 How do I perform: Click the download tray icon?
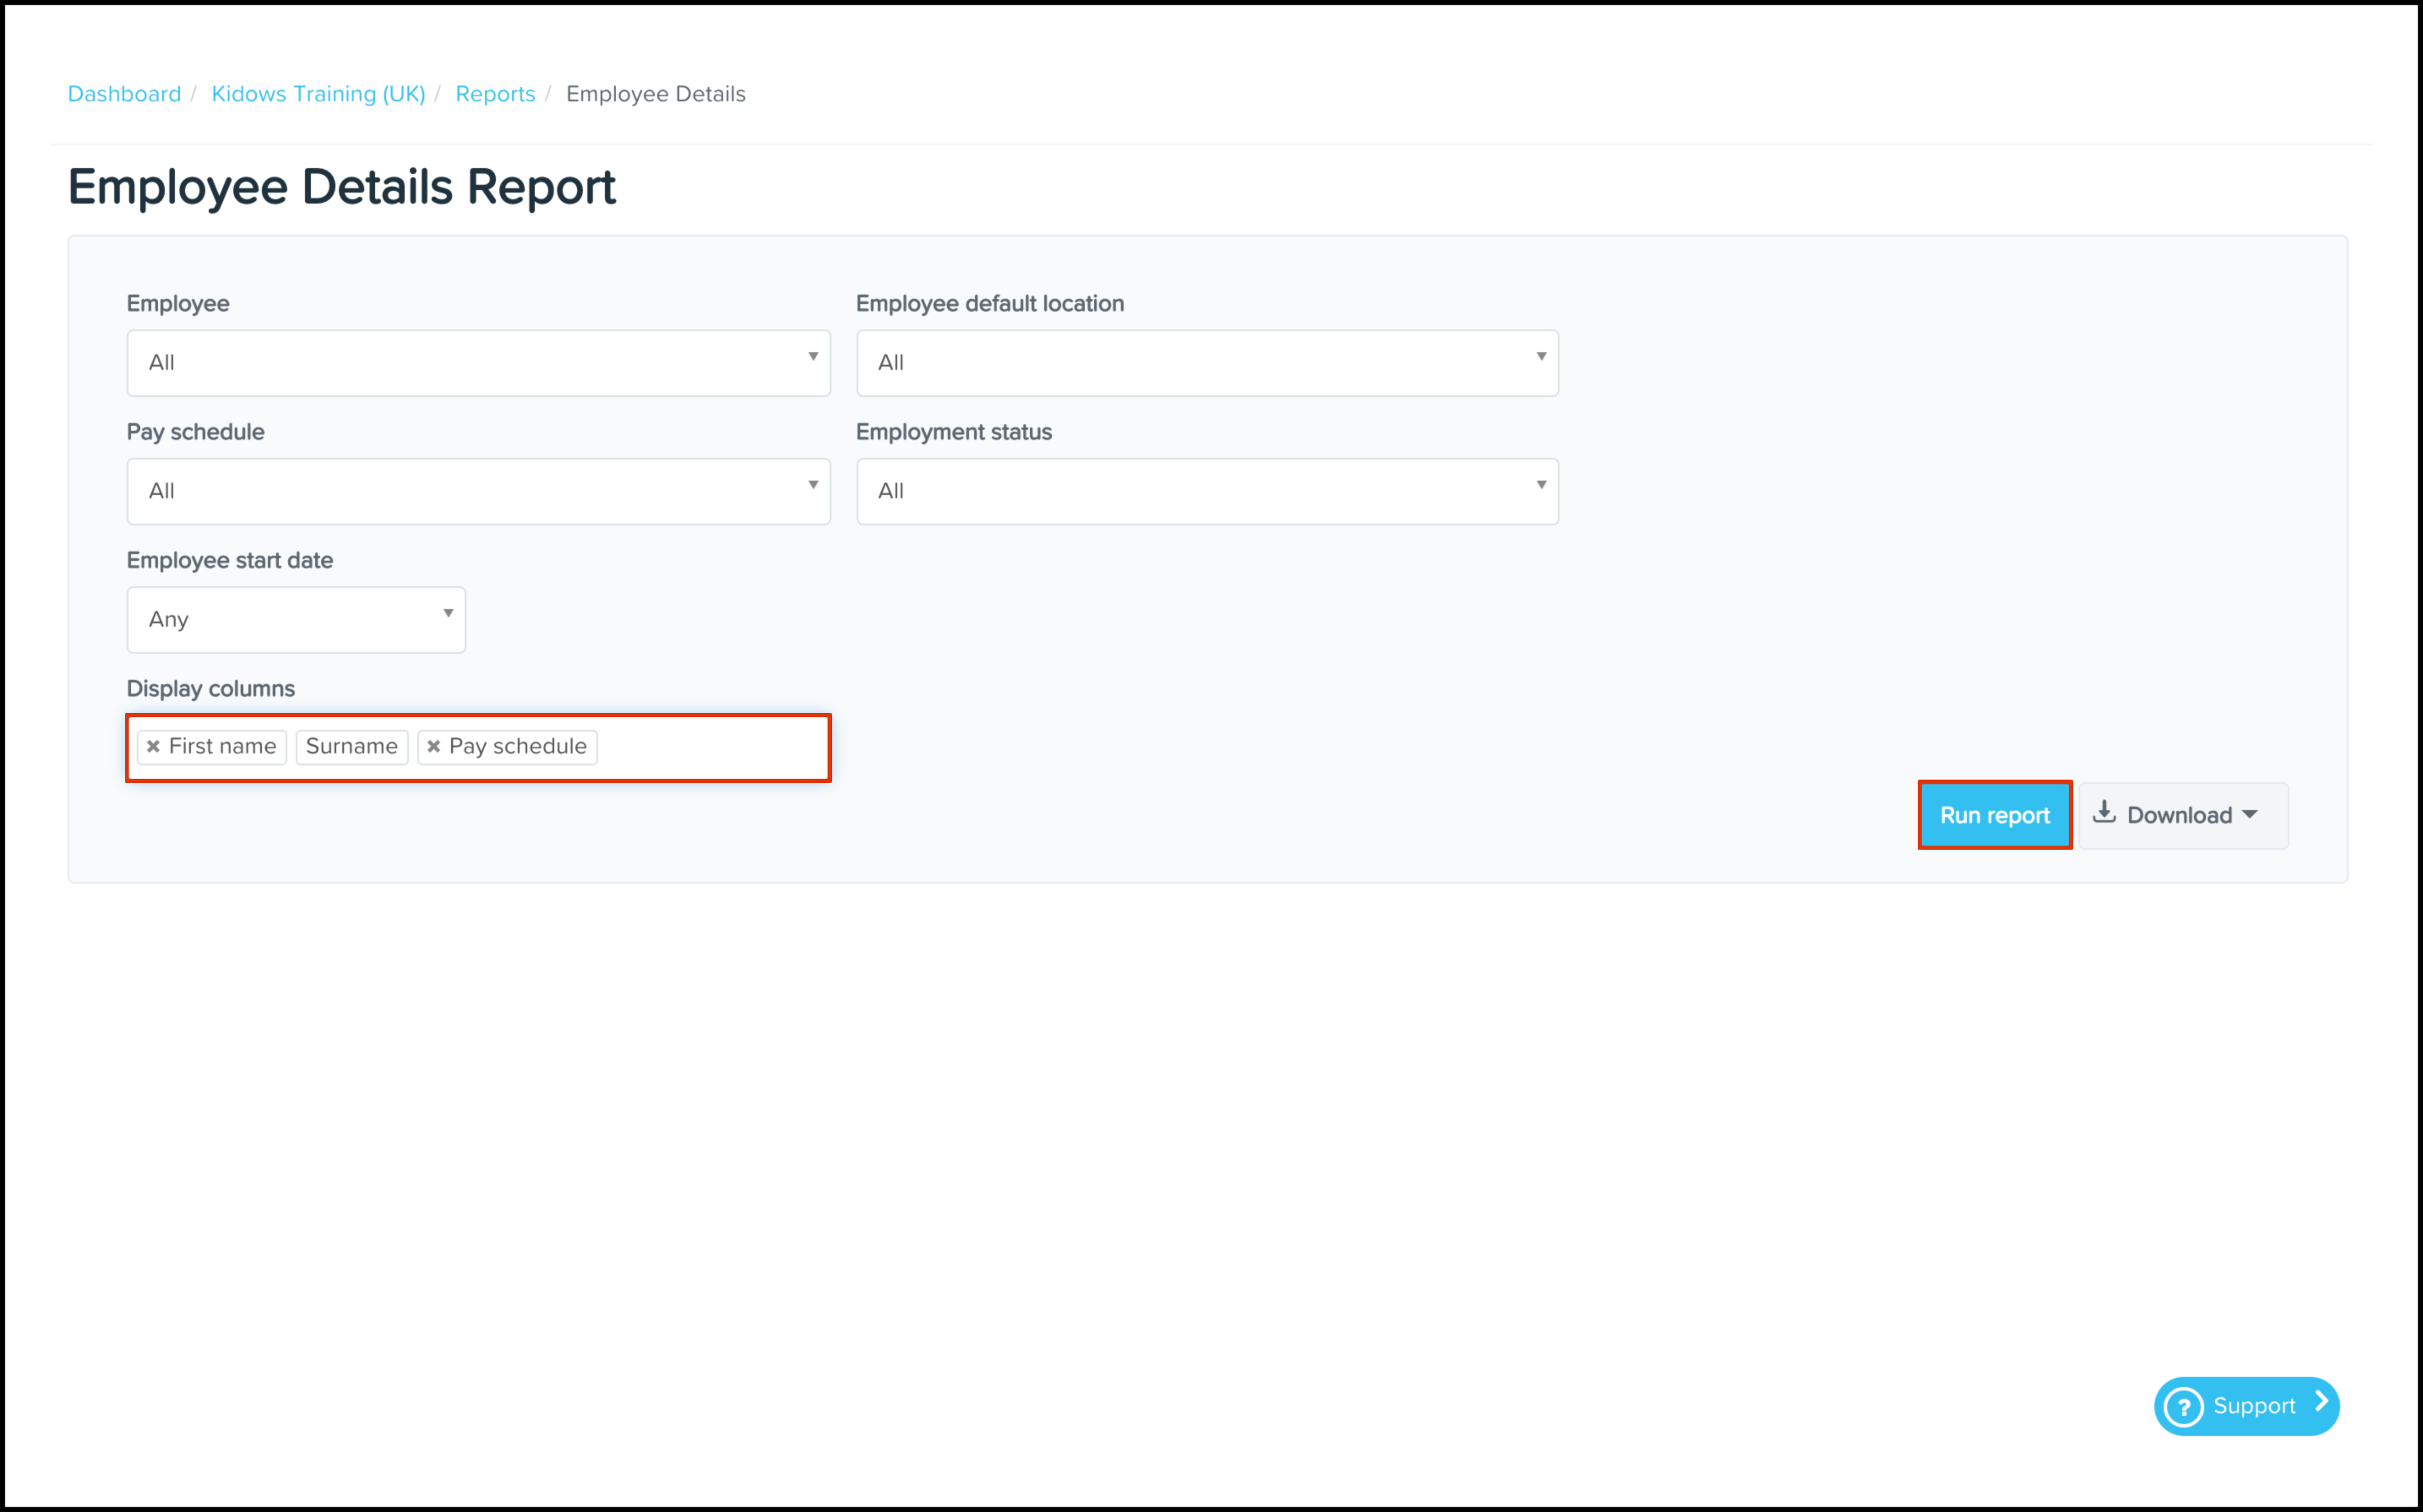pos(2104,812)
